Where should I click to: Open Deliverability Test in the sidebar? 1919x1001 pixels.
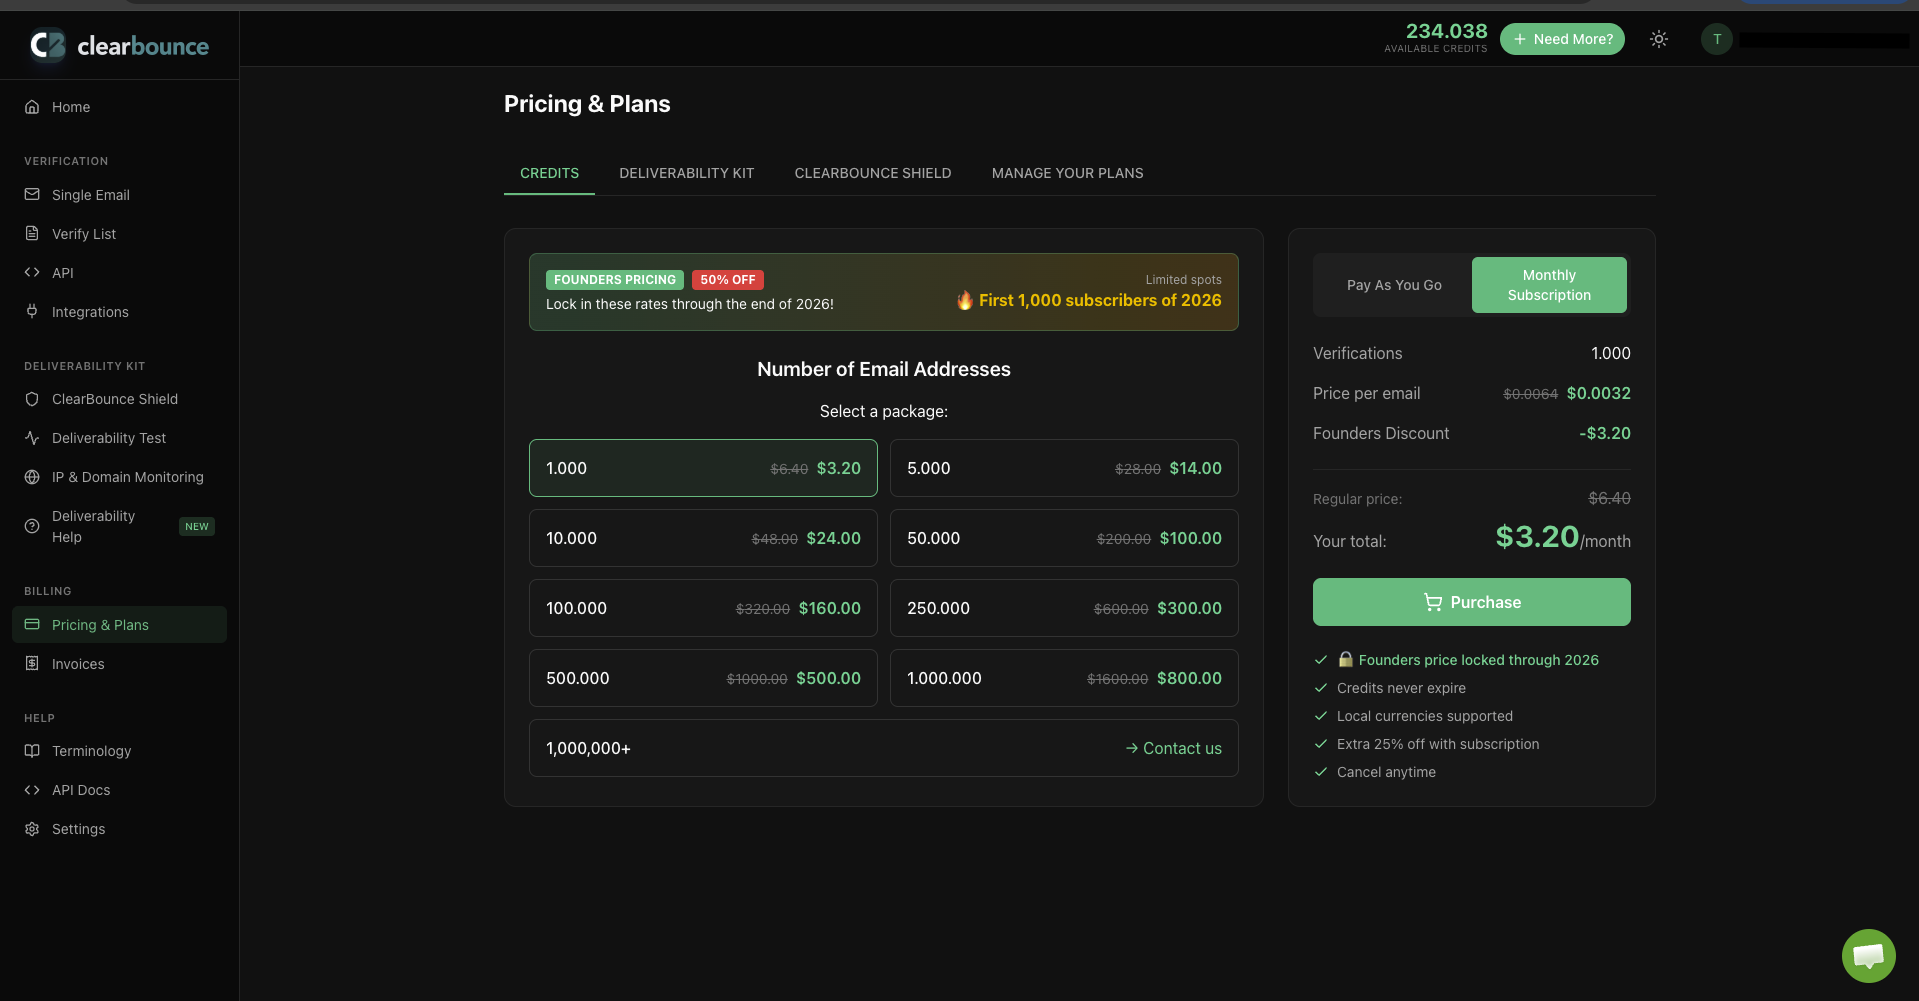[108, 438]
